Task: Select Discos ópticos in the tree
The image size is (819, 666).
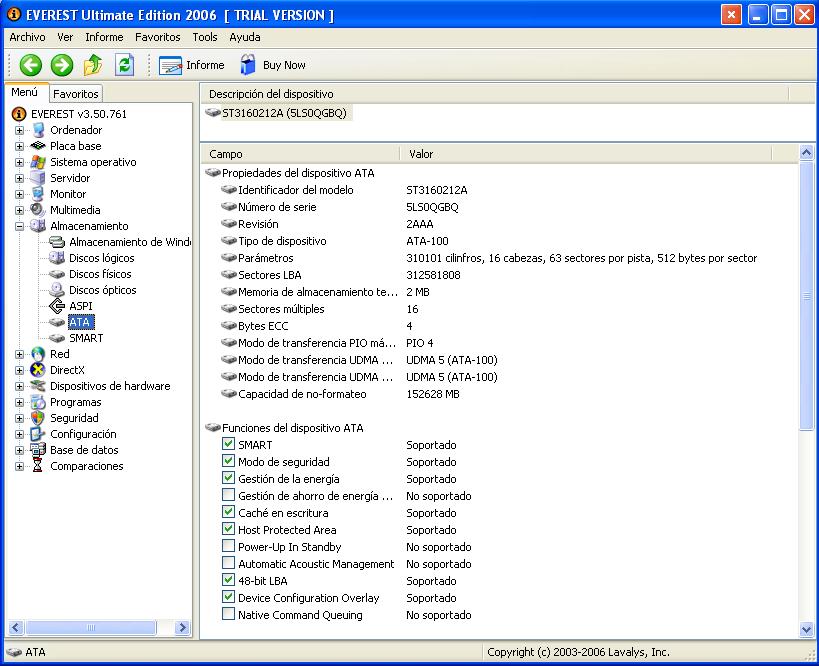Action: [102, 290]
